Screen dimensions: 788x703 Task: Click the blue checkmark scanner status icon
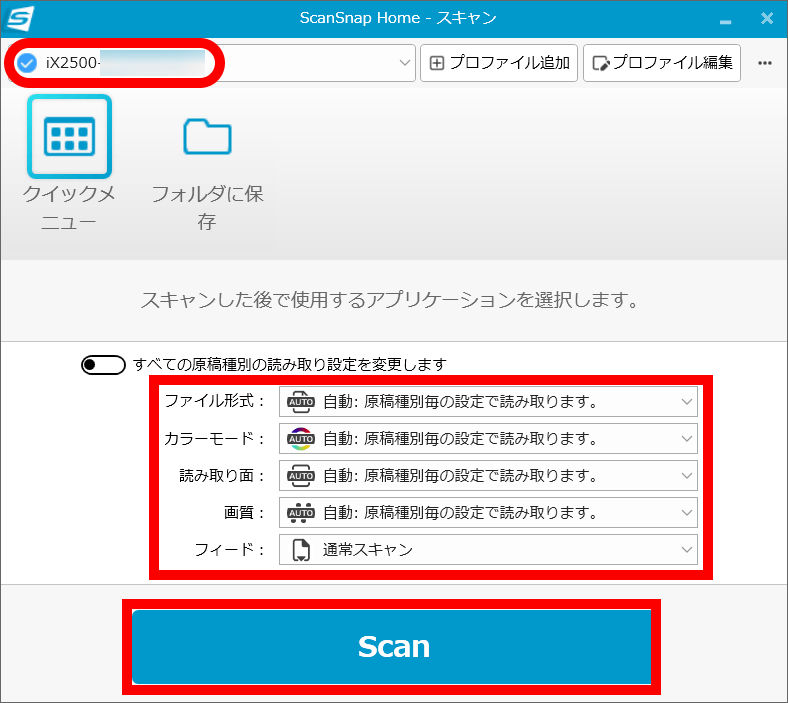27,63
